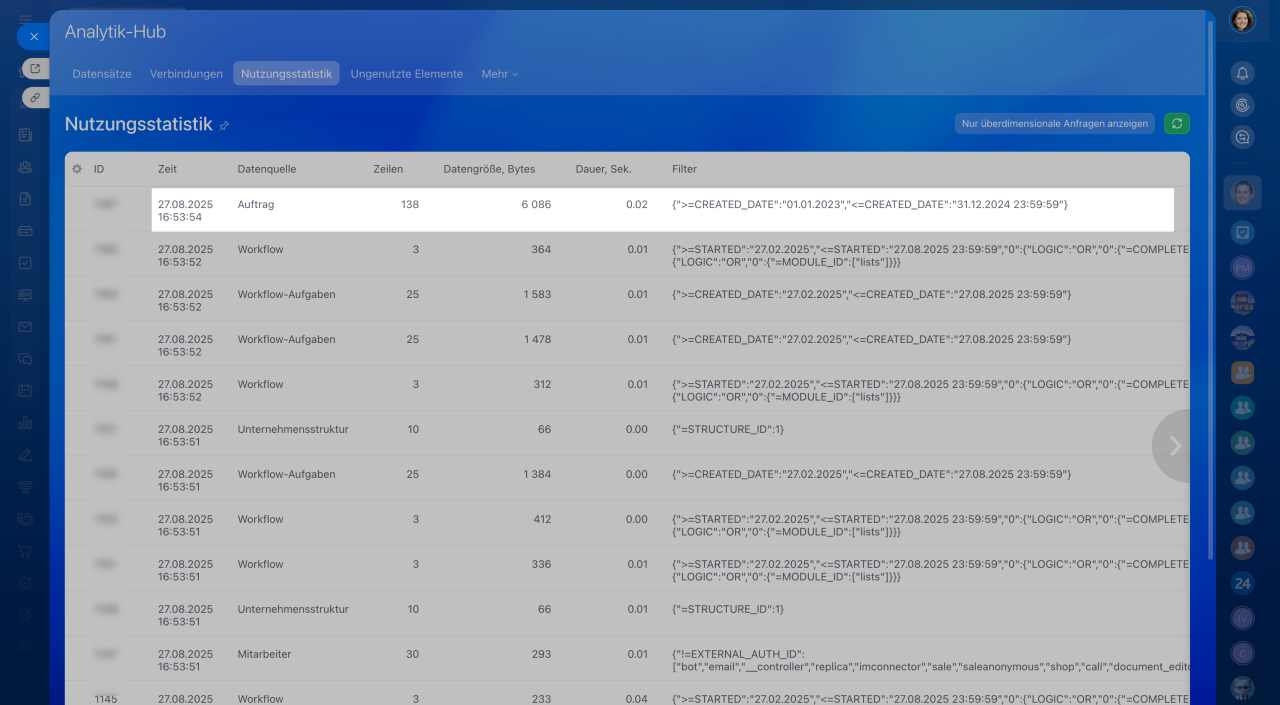1280x705 pixels.
Task: Open table settings via gear icon
Action: coord(77,169)
